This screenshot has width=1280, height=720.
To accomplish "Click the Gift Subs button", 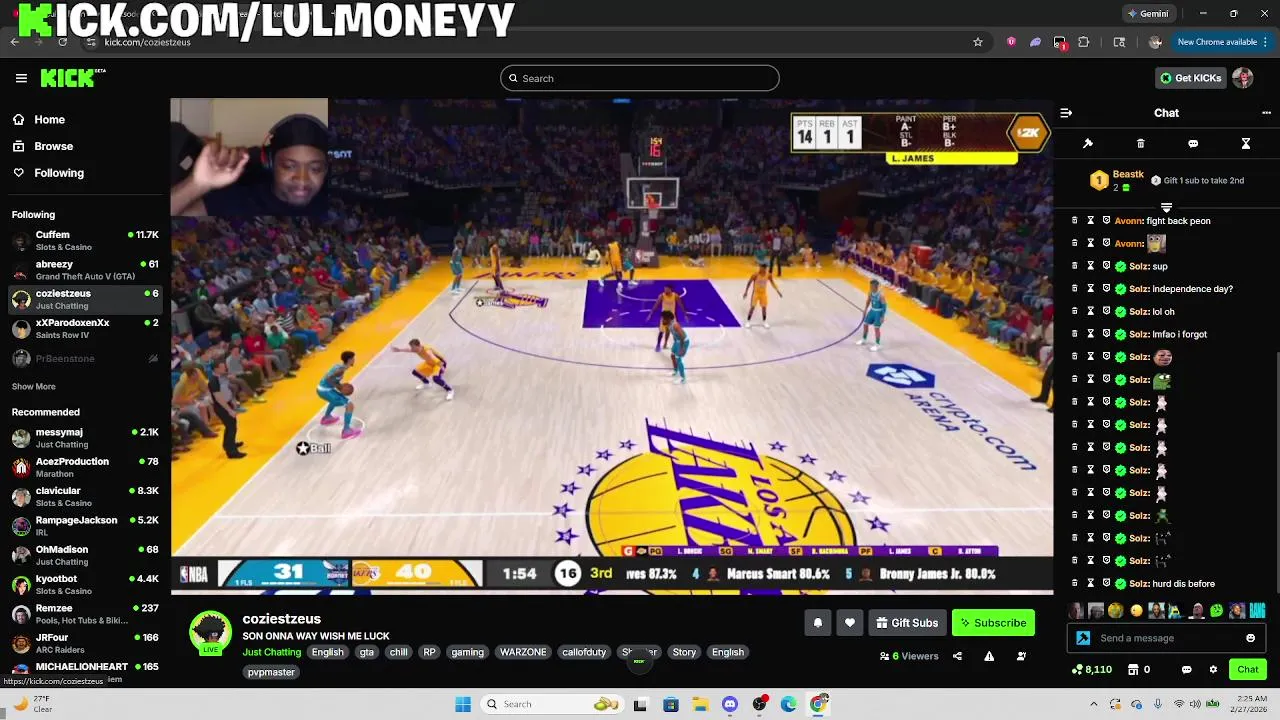I will (907, 623).
